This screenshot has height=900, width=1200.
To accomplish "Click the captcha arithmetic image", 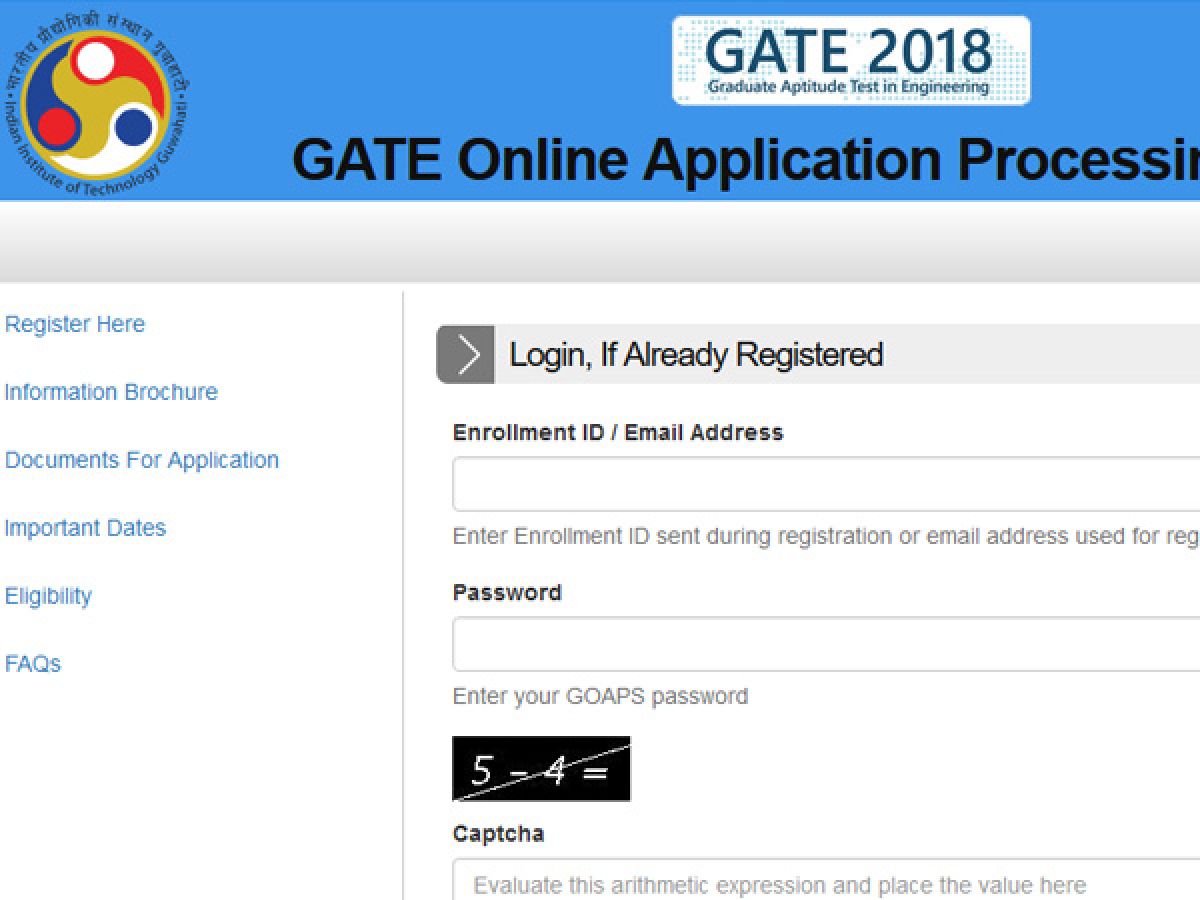I will pyautogui.click(x=540, y=768).
